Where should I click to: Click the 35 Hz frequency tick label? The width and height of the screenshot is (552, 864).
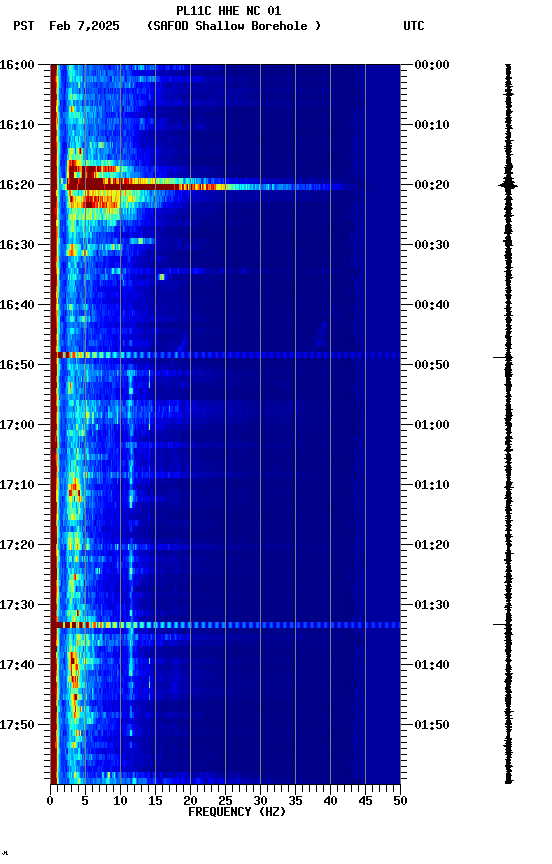click(x=295, y=801)
